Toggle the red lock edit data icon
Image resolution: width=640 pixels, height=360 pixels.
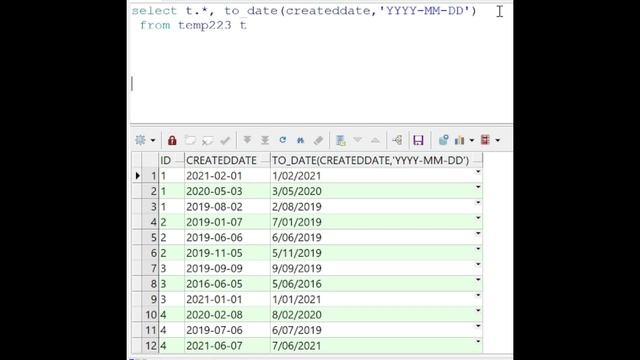click(172, 140)
